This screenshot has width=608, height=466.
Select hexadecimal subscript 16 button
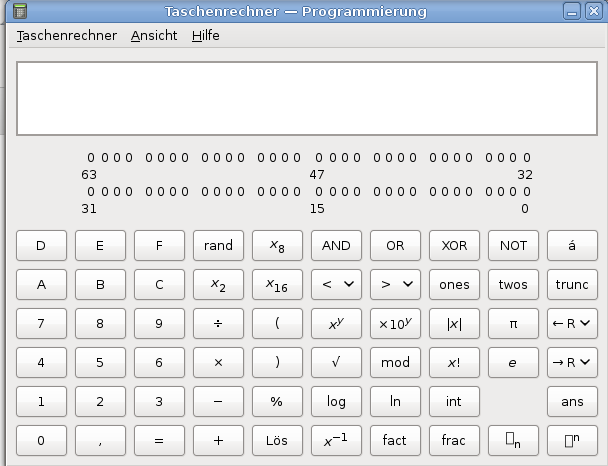pyautogui.click(x=277, y=285)
